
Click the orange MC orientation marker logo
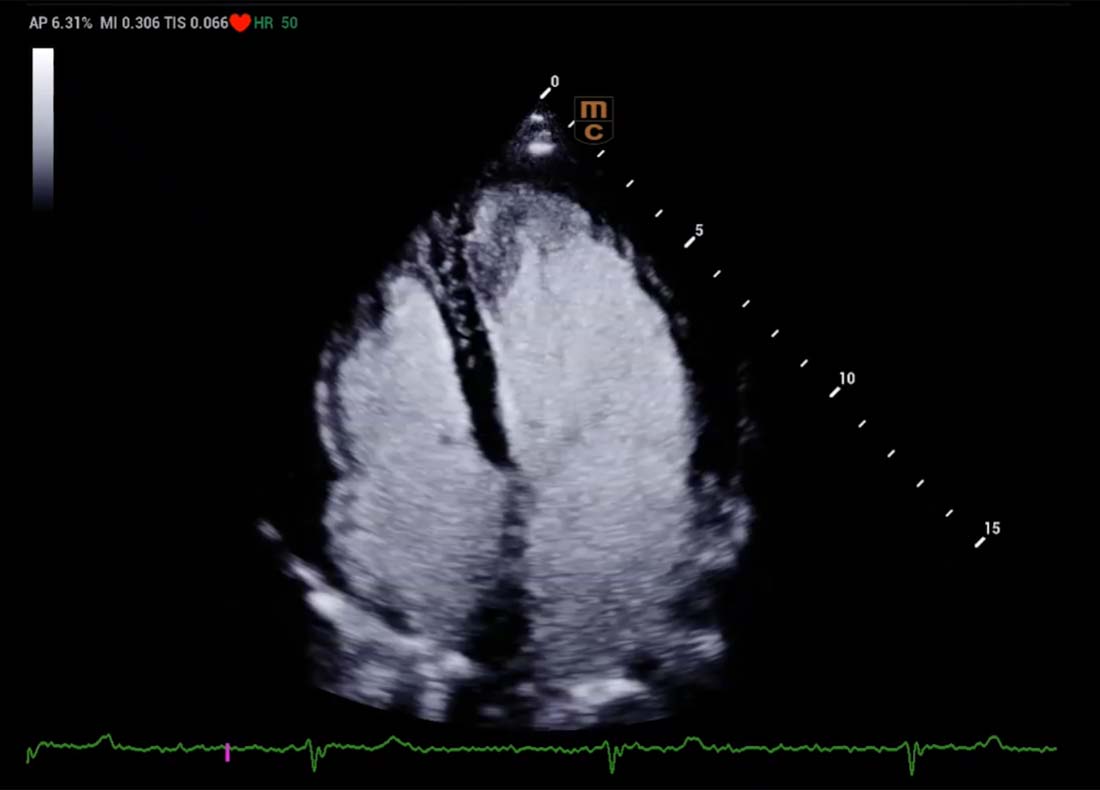click(x=593, y=120)
